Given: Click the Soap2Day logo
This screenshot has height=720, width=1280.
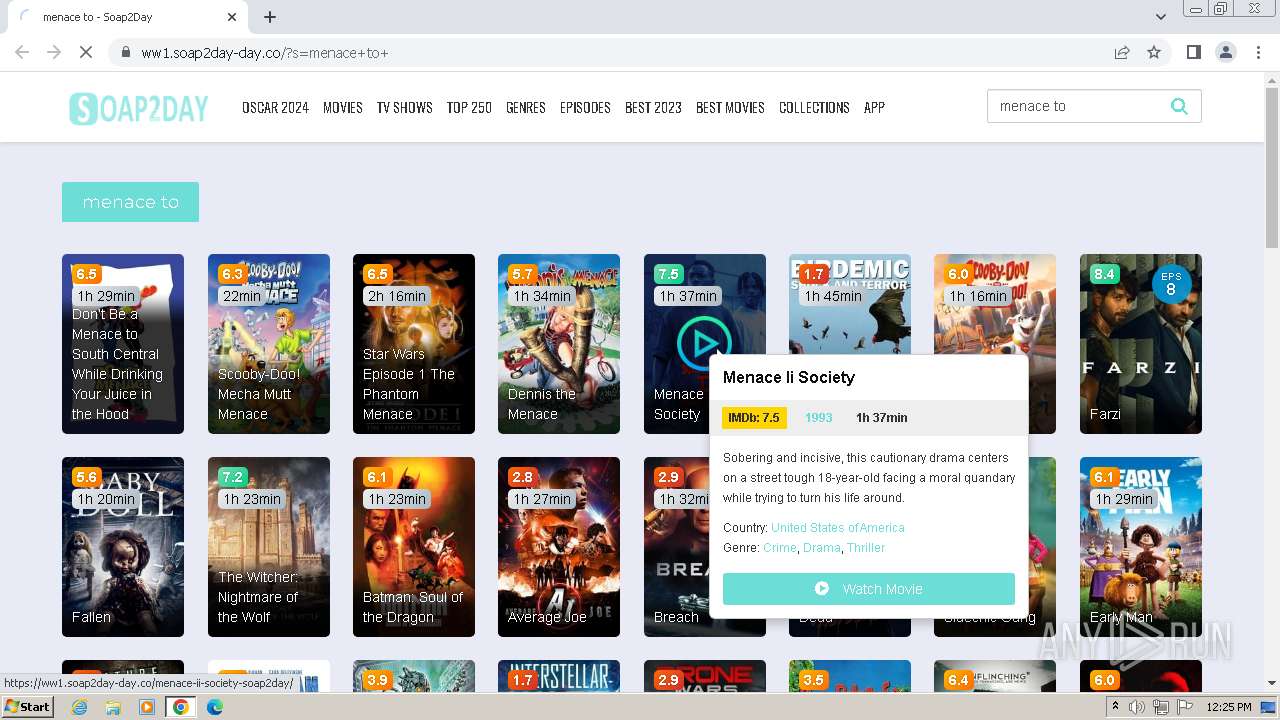Looking at the screenshot, I should (138, 108).
